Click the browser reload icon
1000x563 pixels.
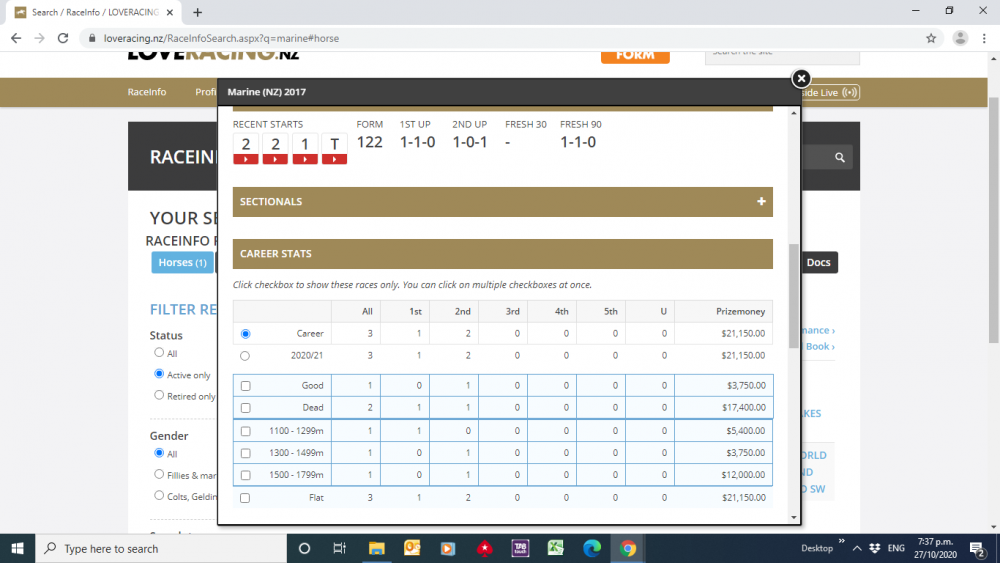(63, 38)
